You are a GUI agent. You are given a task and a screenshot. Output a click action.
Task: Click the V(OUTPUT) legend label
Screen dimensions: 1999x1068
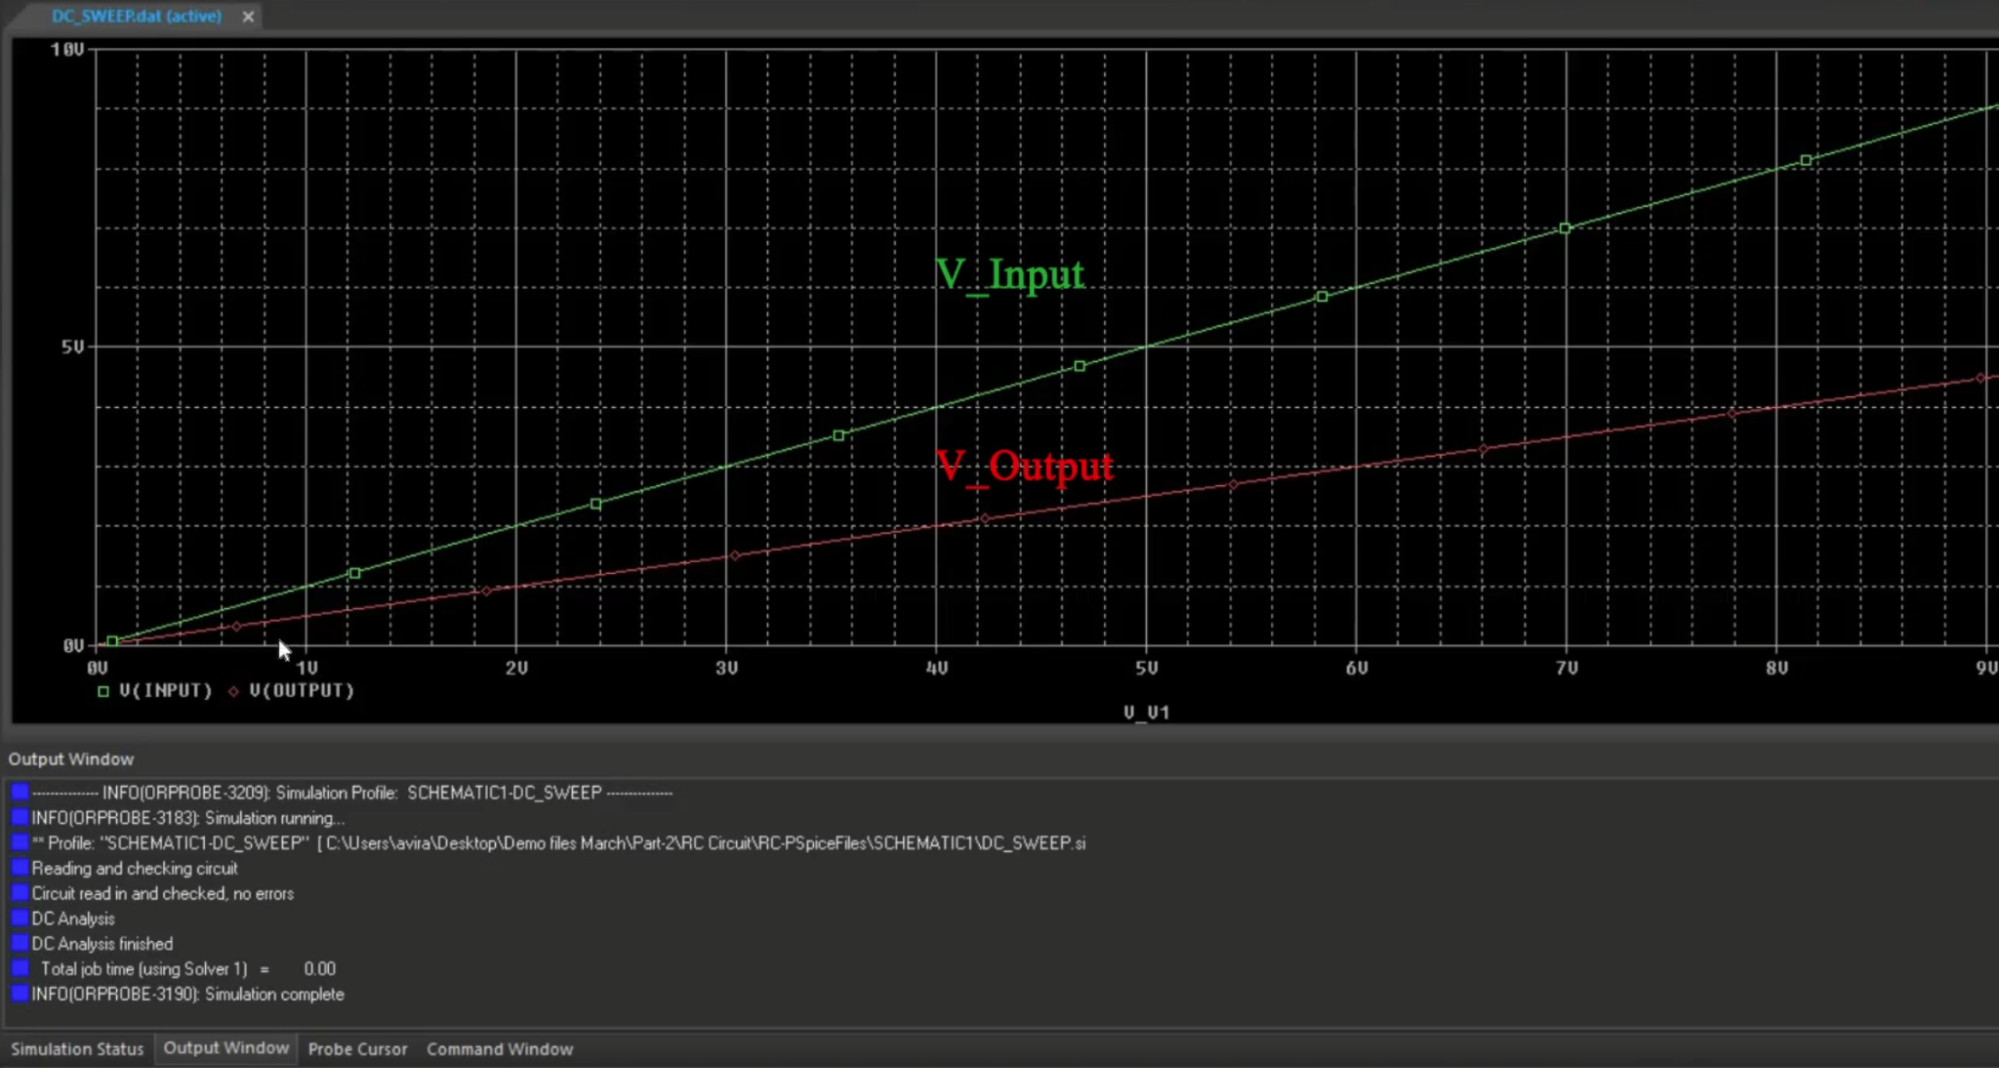(x=301, y=690)
